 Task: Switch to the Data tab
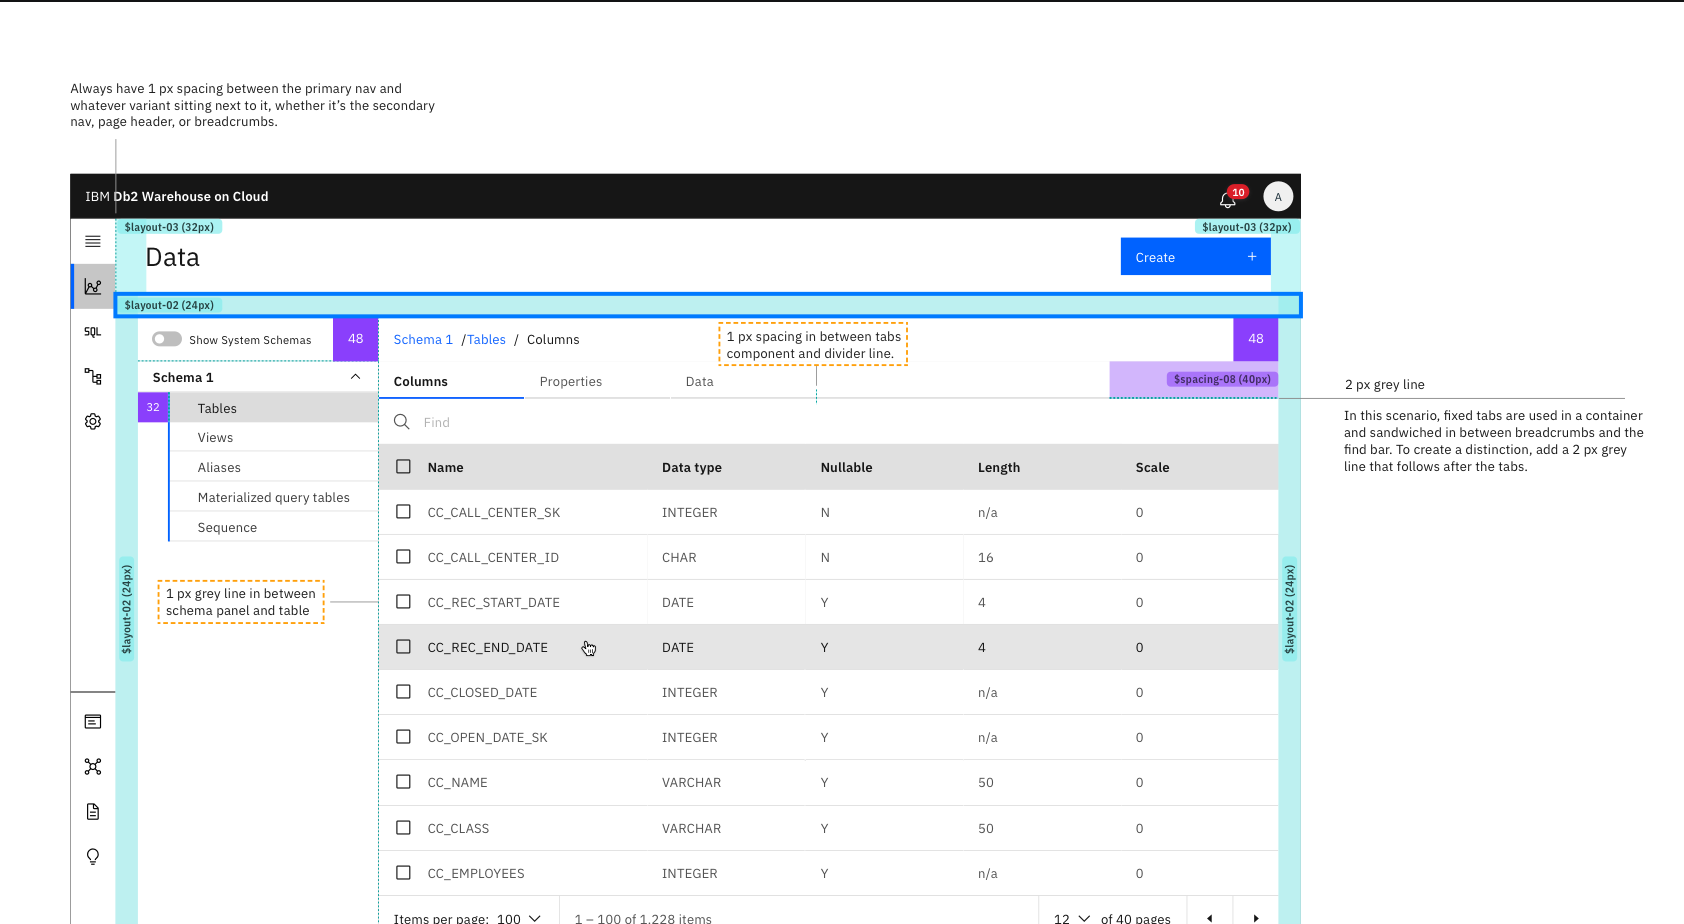coord(700,382)
